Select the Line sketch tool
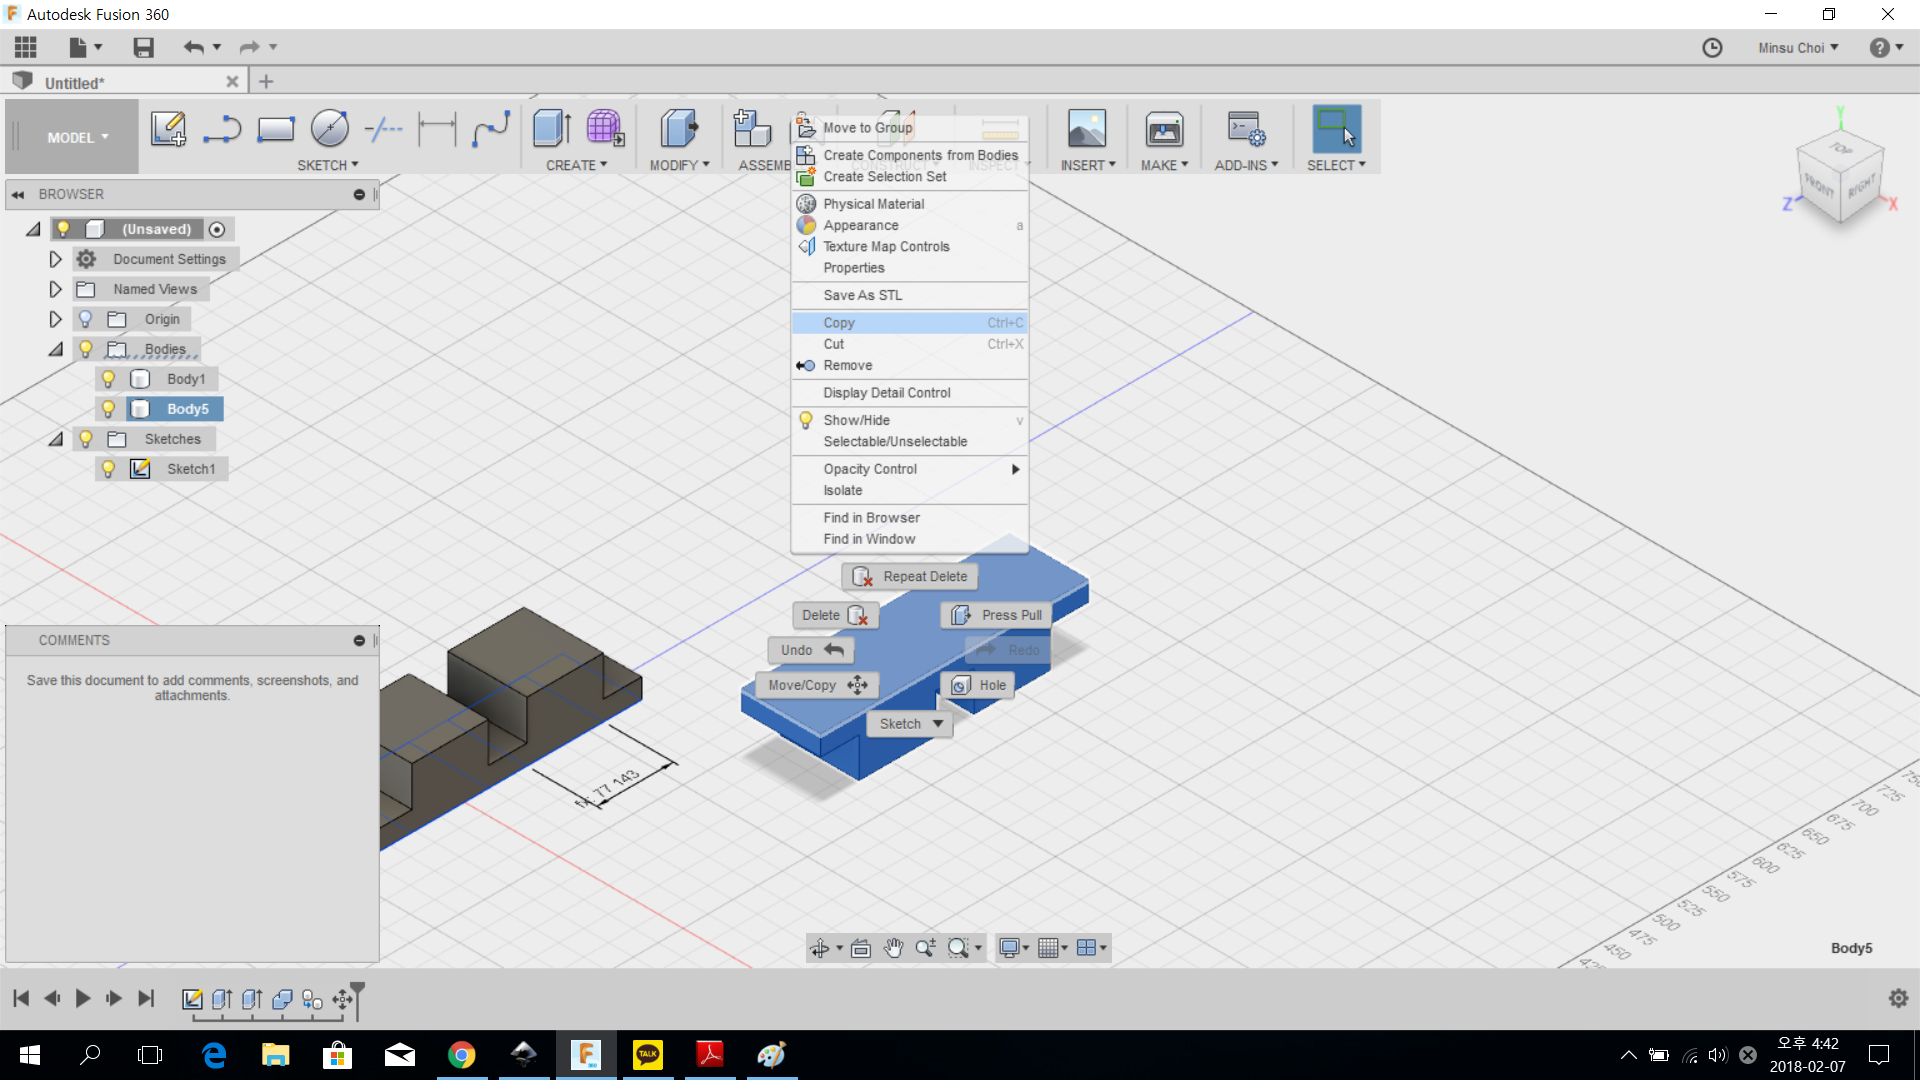 (222, 129)
